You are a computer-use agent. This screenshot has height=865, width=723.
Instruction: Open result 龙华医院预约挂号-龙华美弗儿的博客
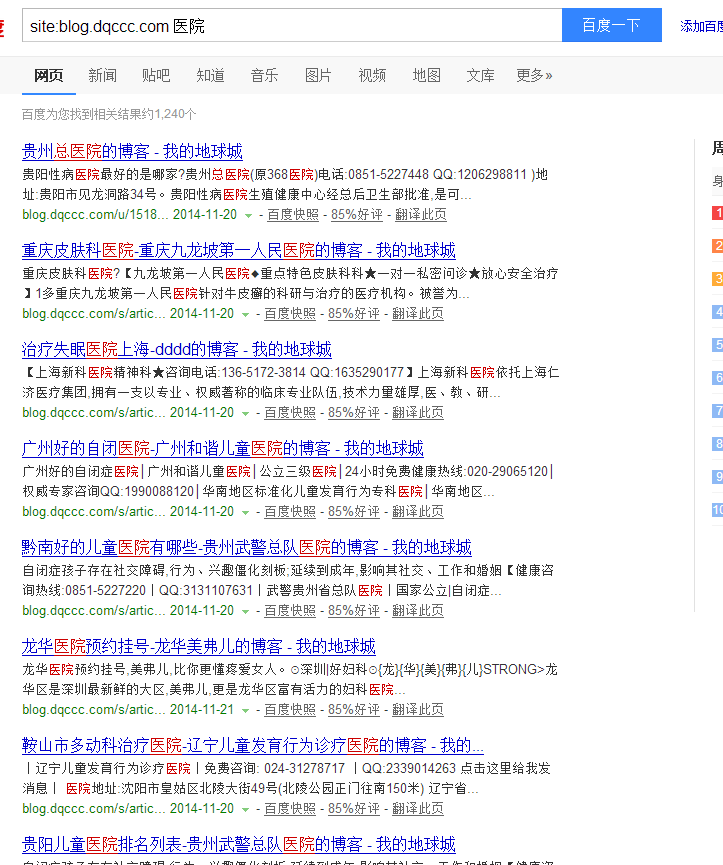[x=199, y=646]
